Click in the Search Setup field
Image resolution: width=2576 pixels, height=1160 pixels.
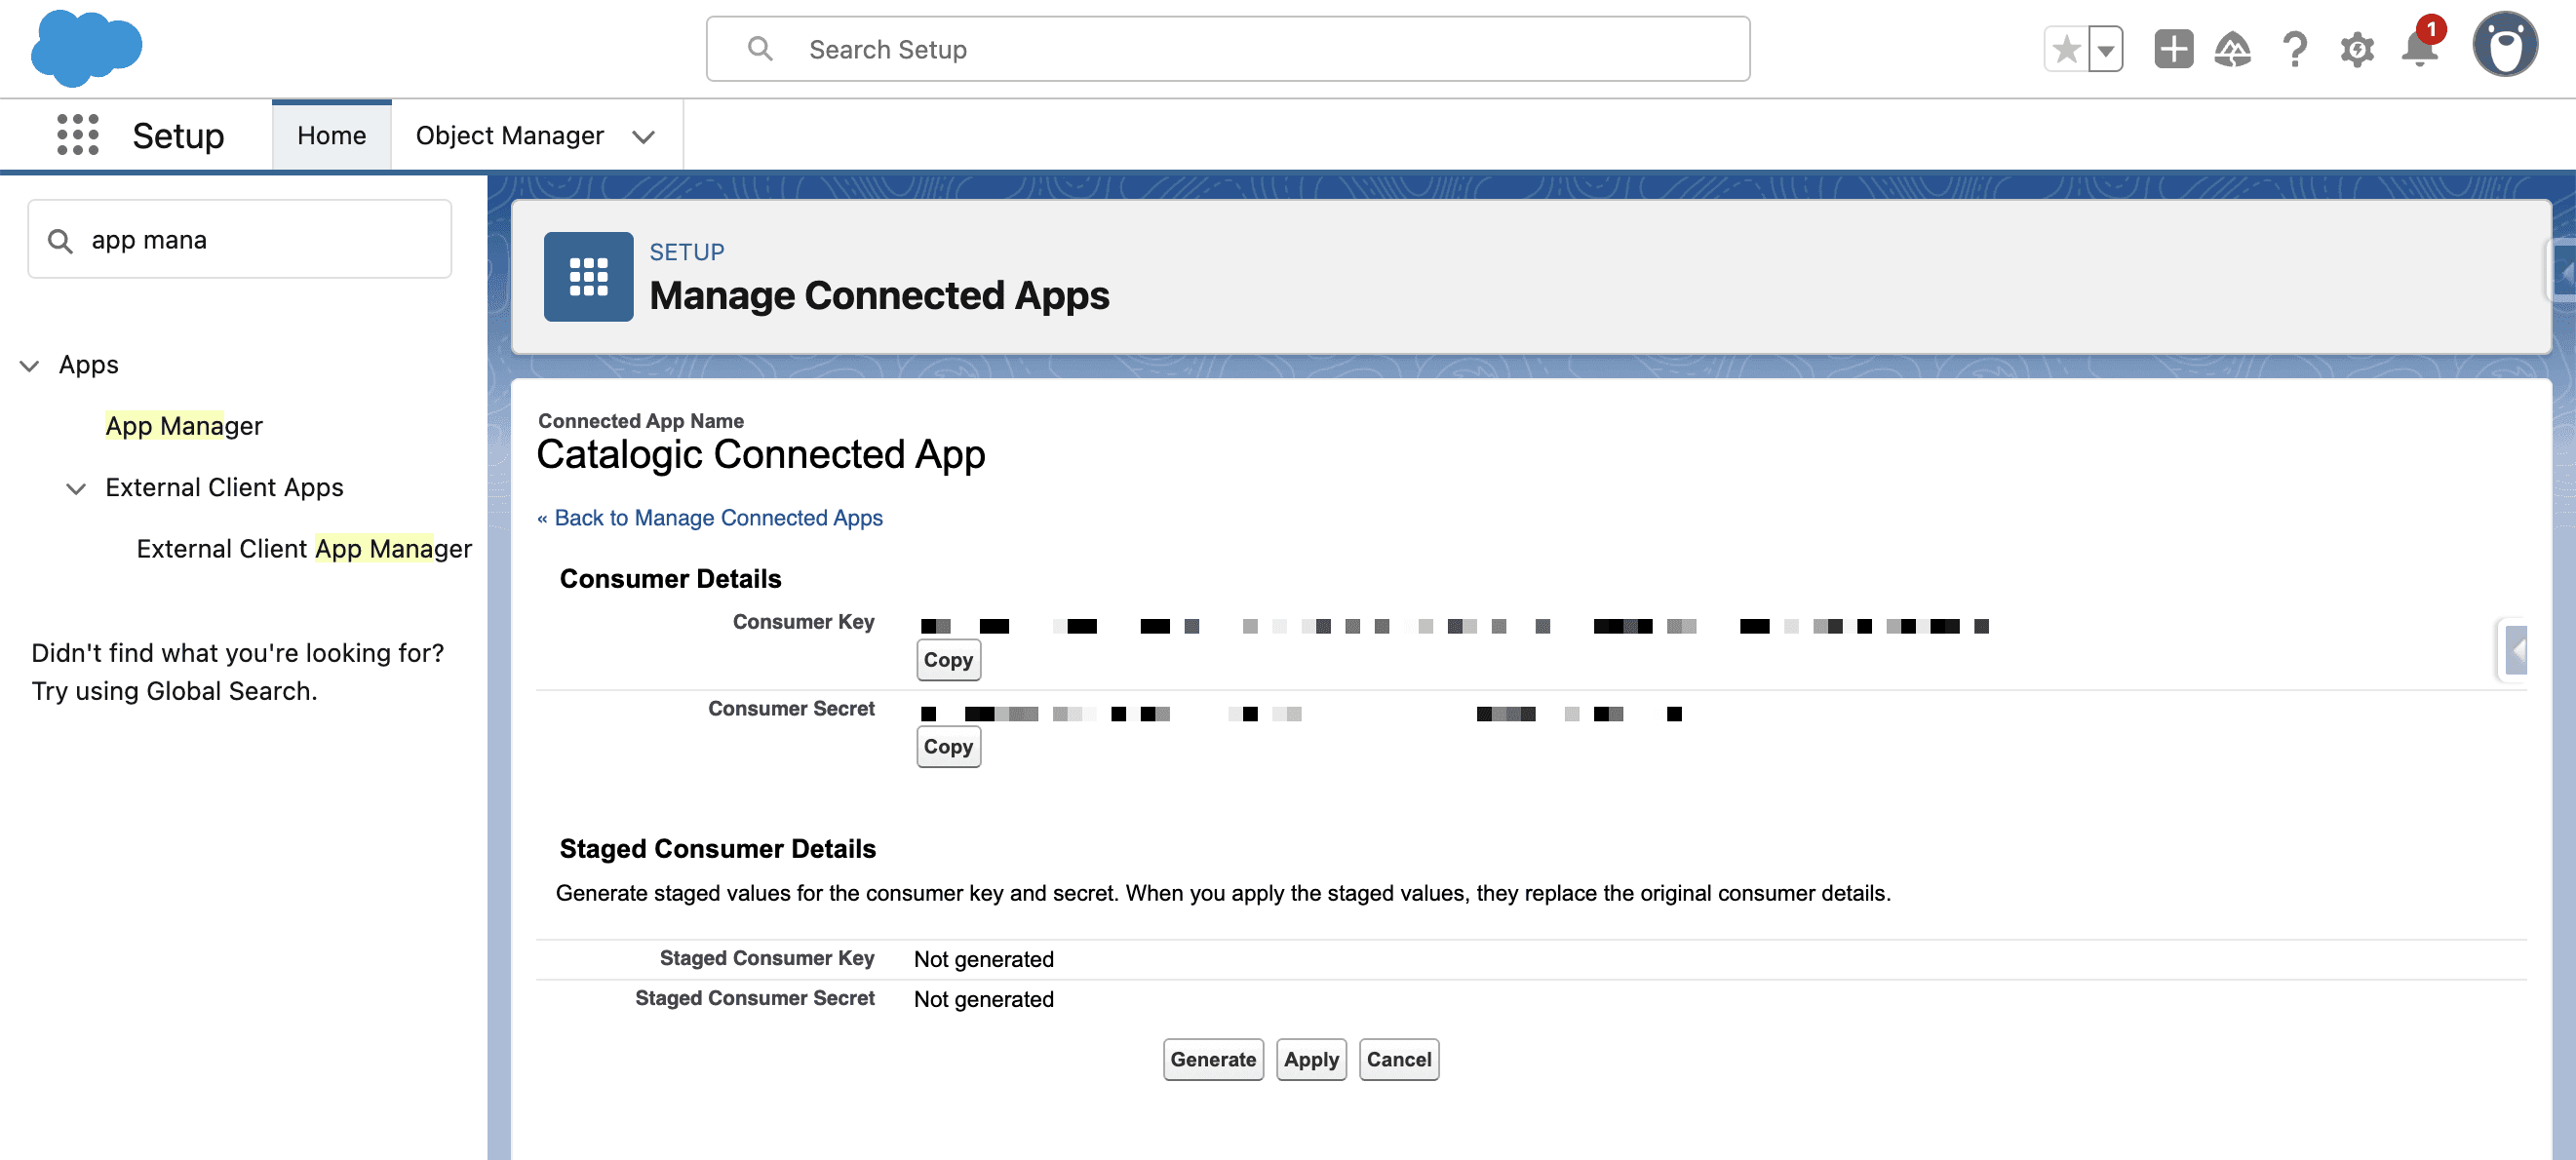1227,49
